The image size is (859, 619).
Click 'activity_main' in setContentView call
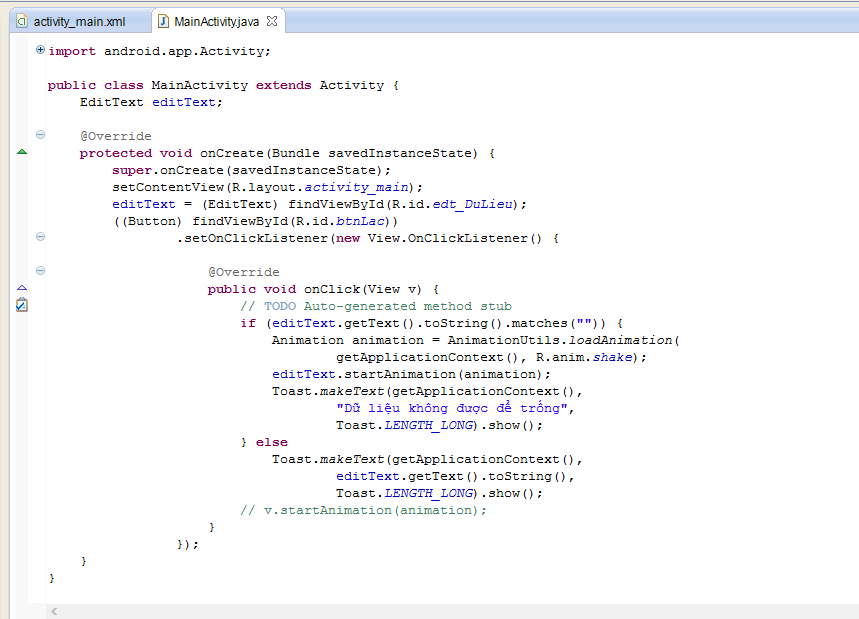click(357, 187)
